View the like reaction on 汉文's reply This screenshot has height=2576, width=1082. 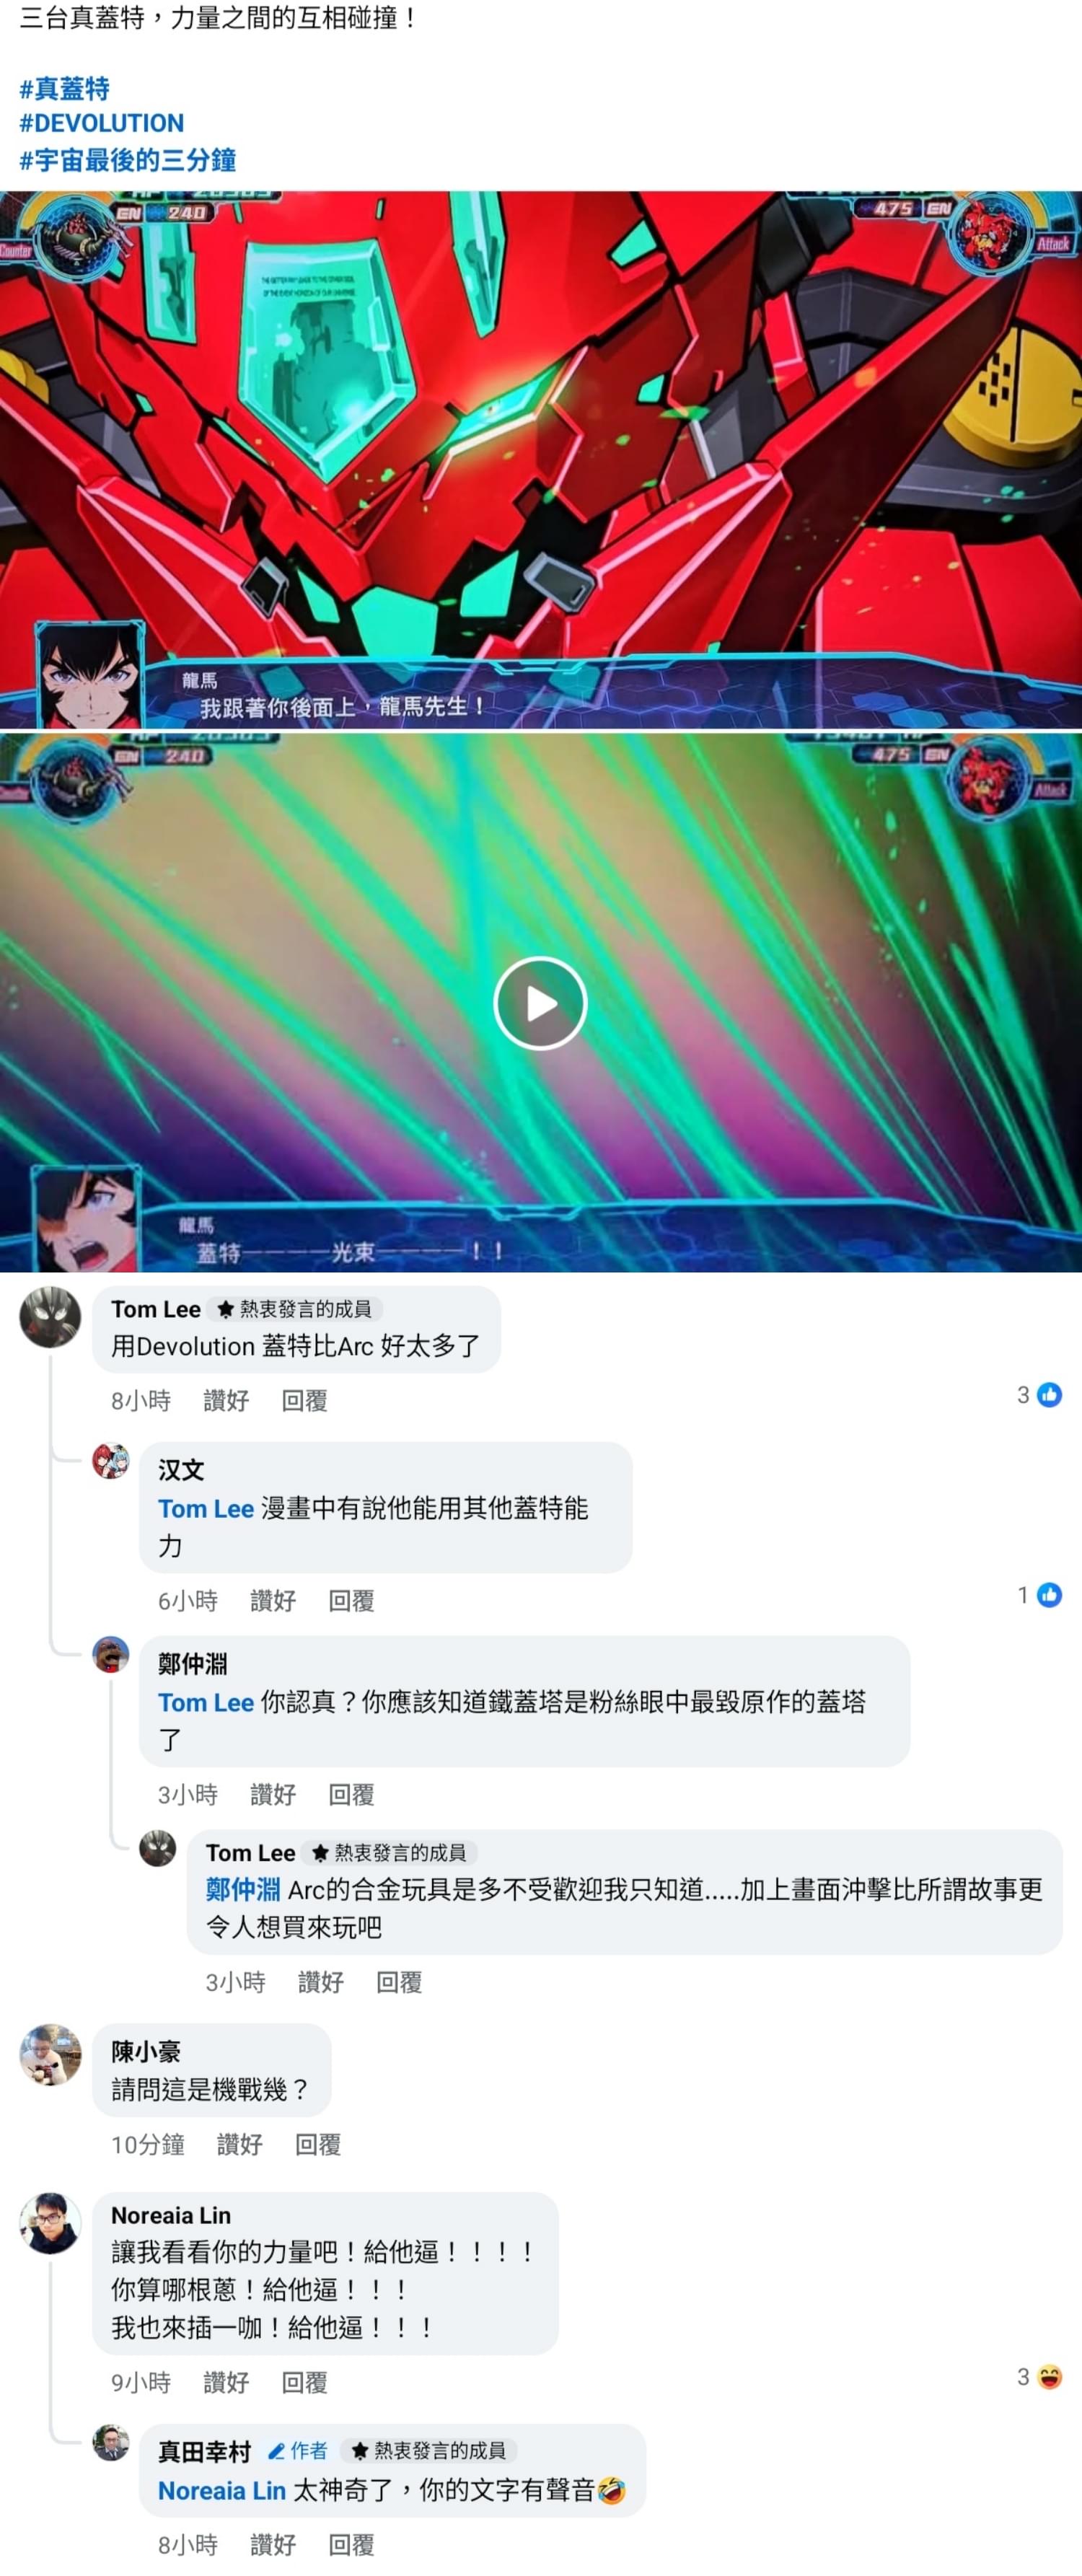1039,1595
